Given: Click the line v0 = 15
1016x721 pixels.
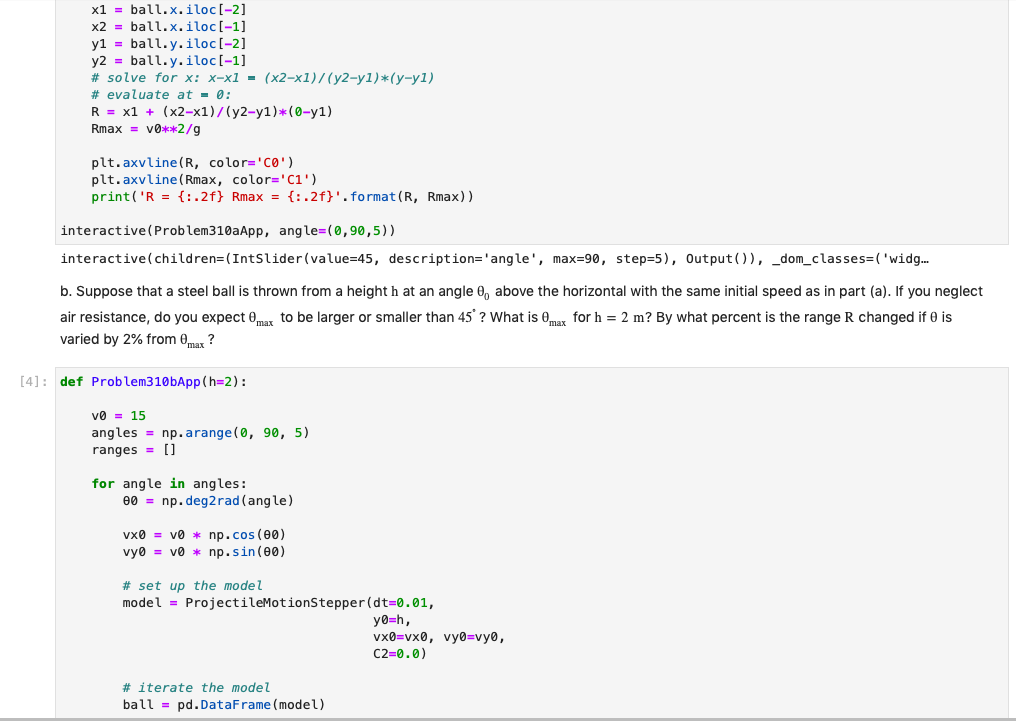Looking at the screenshot, I should click(x=132, y=415).
